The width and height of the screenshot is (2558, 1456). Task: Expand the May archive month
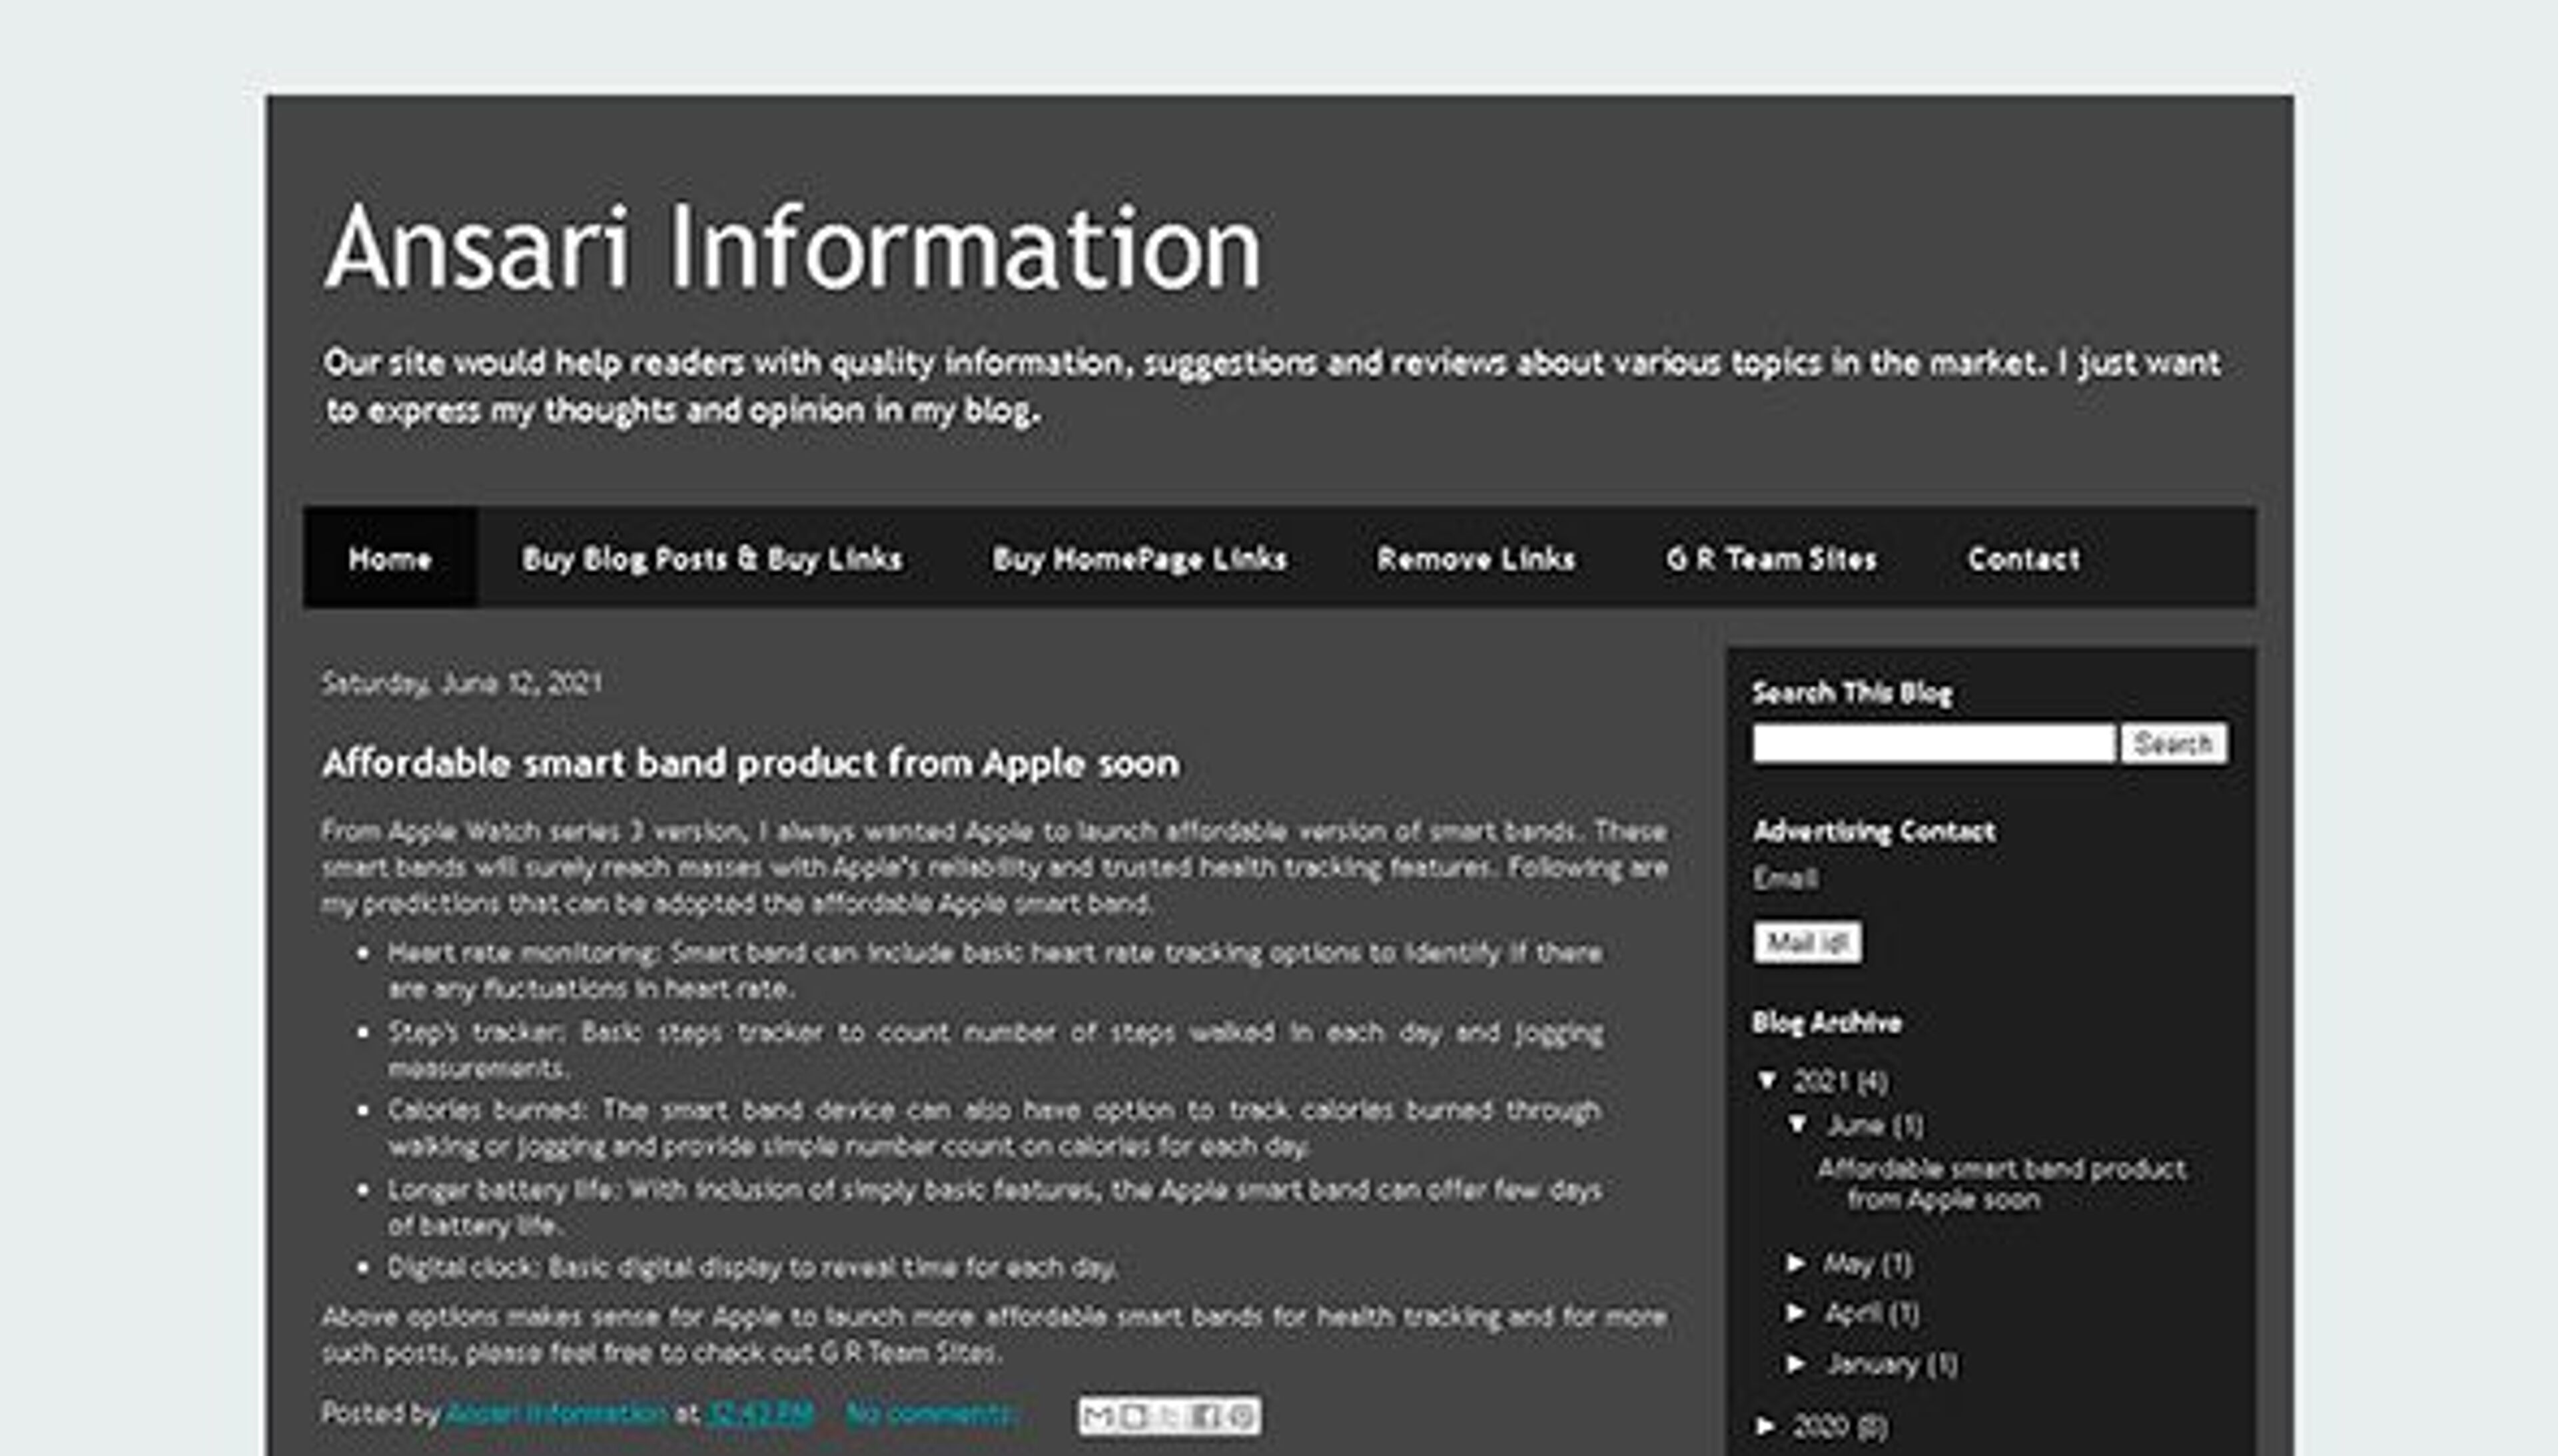tap(1796, 1264)
